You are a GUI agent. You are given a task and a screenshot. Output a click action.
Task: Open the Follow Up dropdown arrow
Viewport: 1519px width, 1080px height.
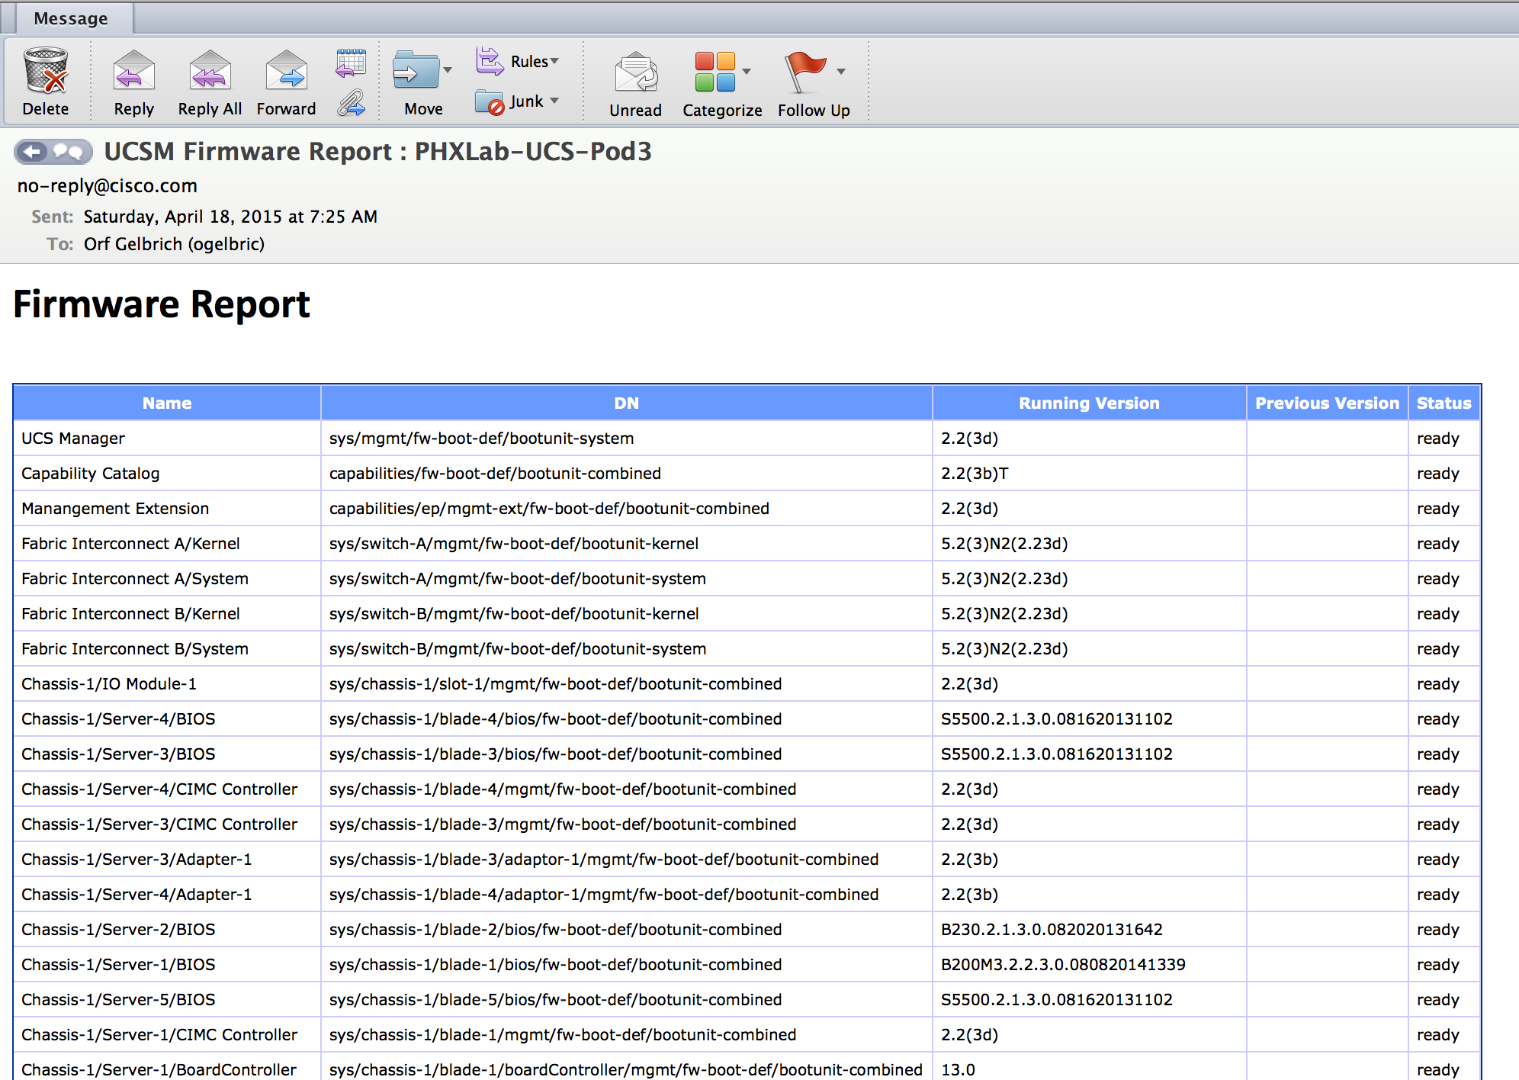[841, 72]
